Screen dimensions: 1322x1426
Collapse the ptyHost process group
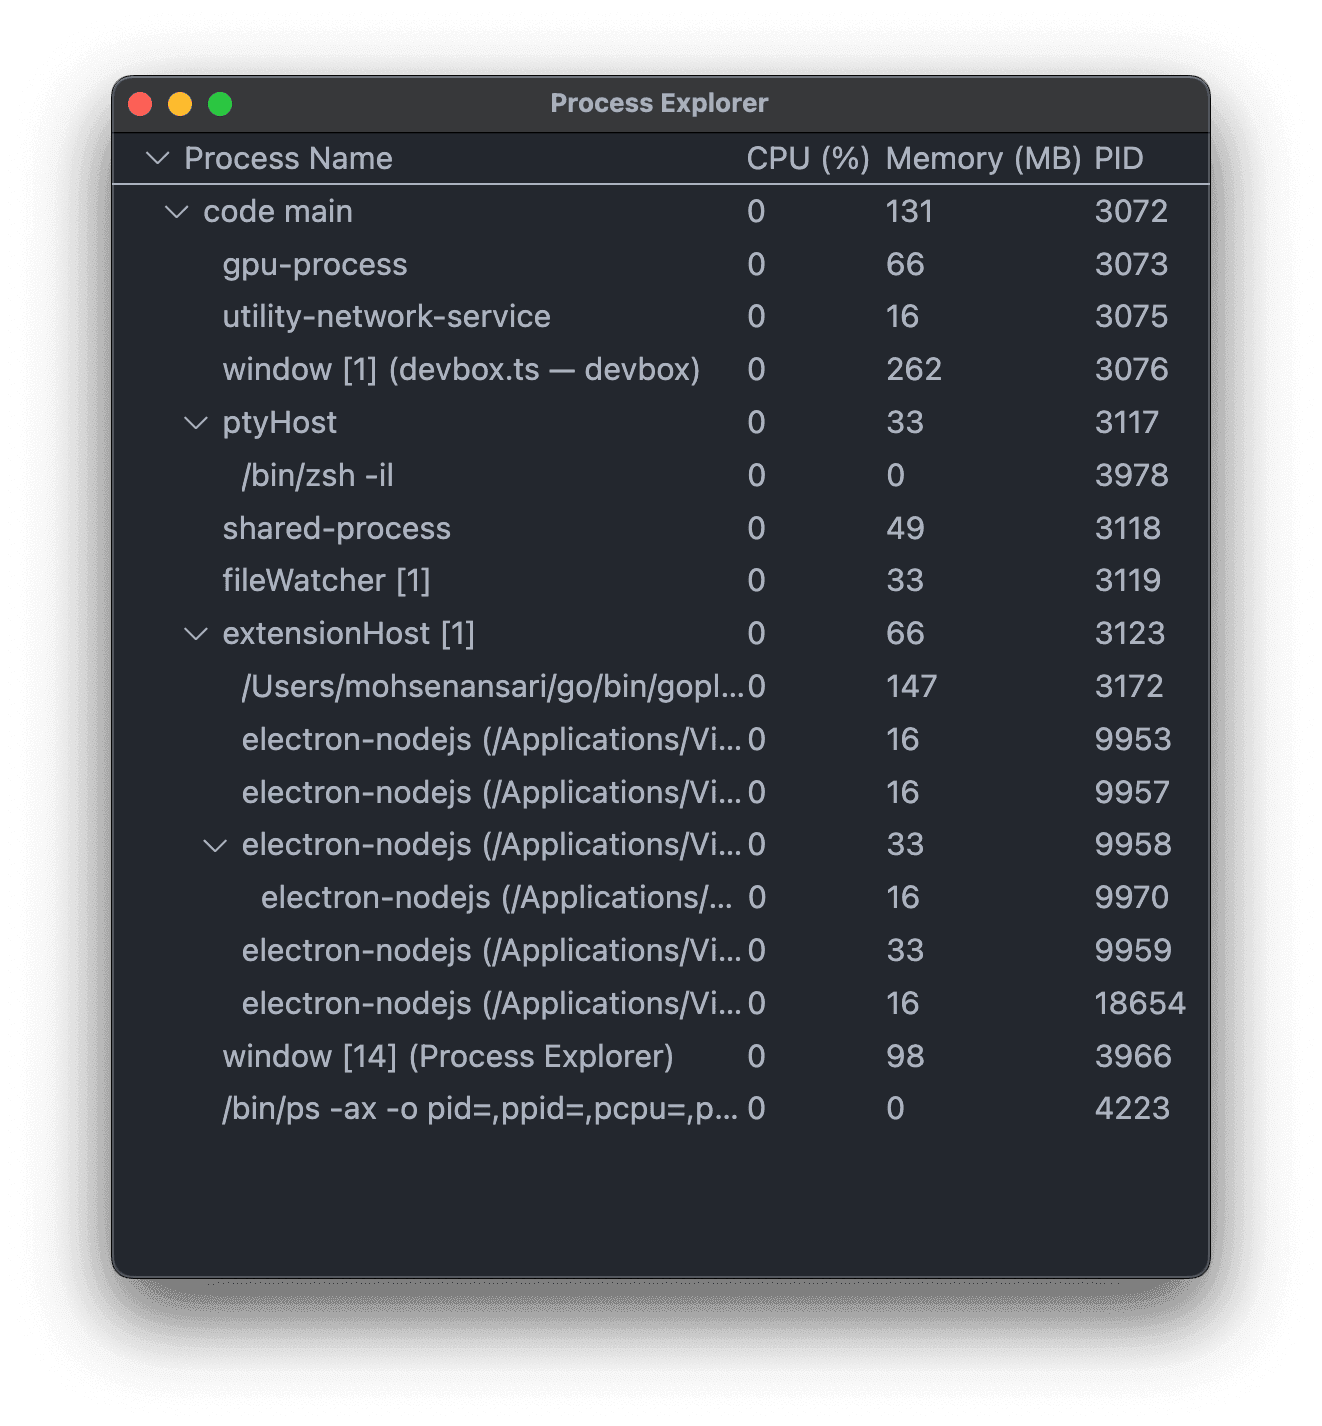(196, 423)
